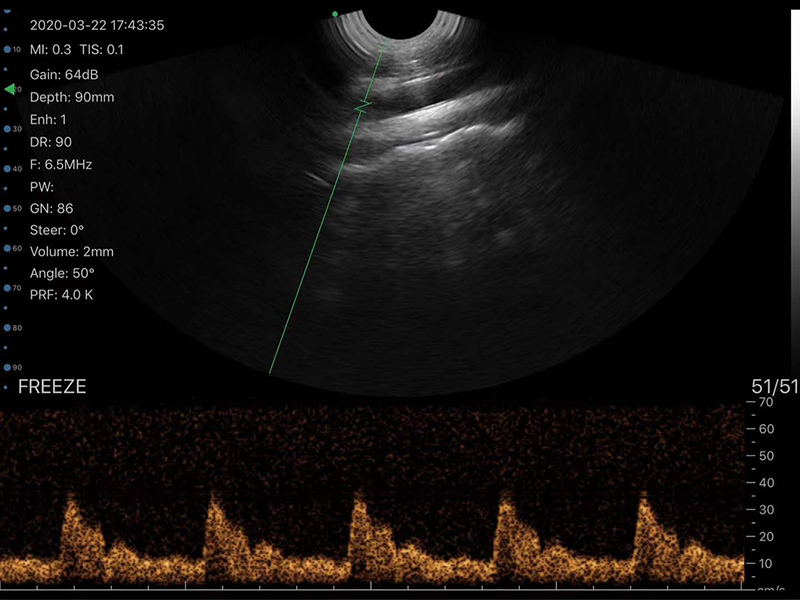Screen dimensions: 800x600
Task: Click the 70 mark on velocity scale
Action: tap(768, 403)
